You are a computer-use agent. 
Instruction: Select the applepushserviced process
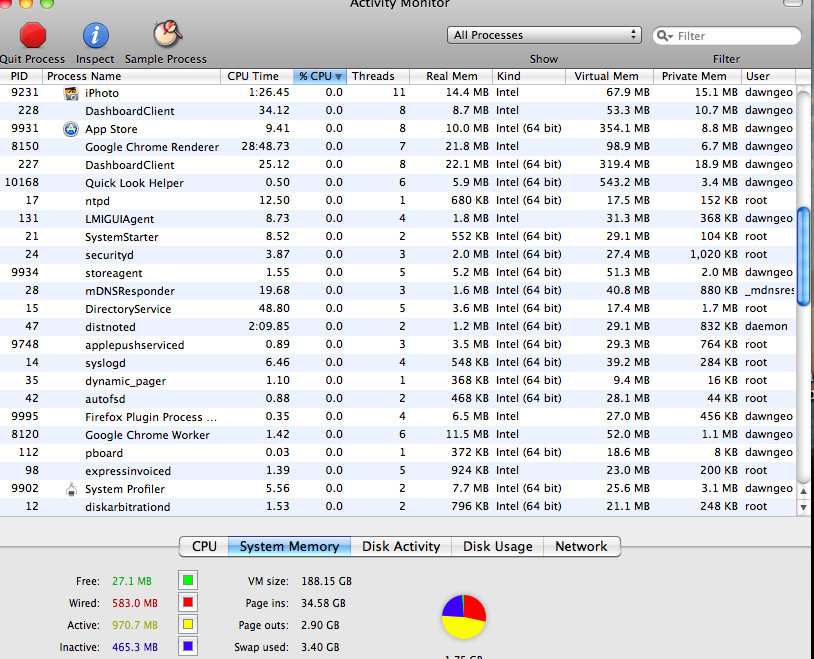click(398, 345)
